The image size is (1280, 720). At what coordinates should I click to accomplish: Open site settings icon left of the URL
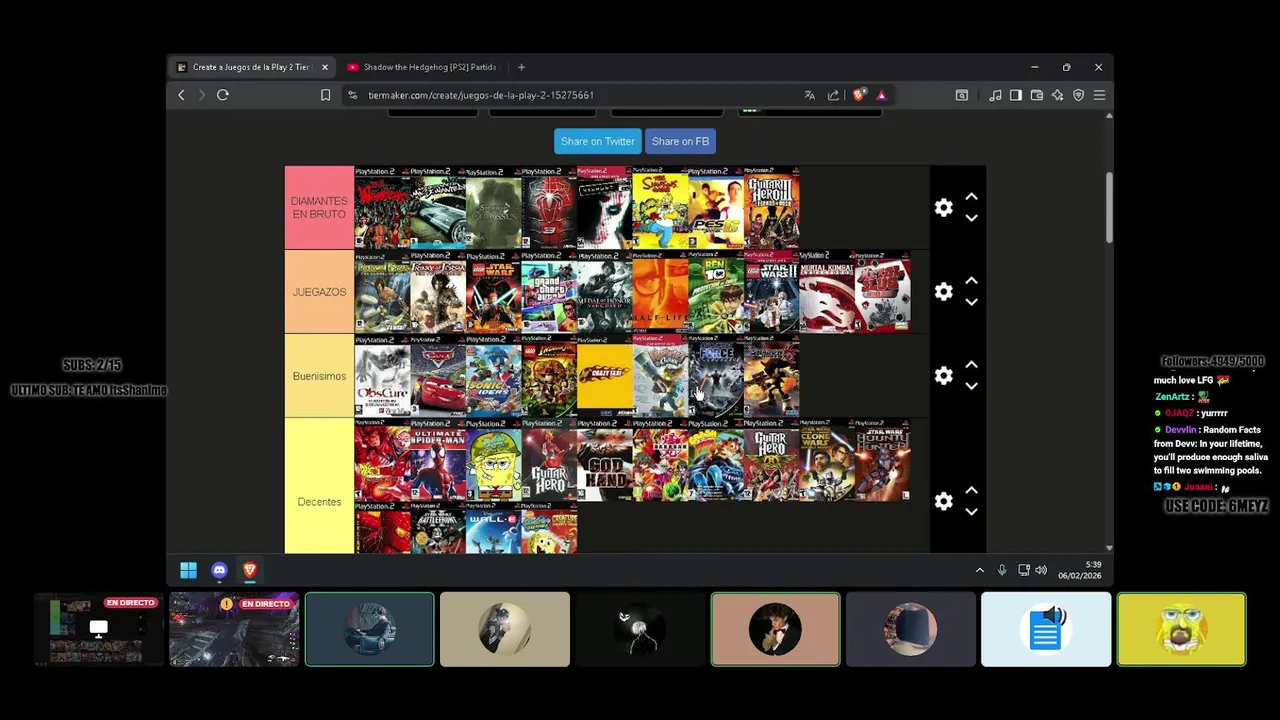click(x=352, y=95)
